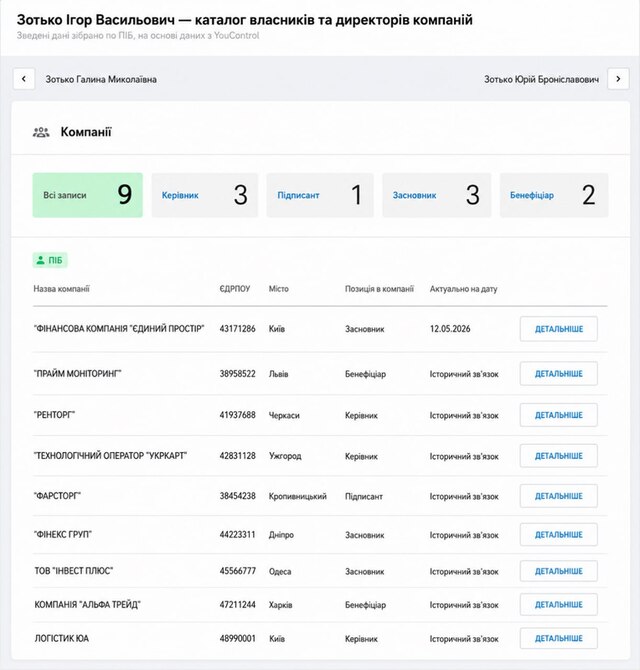Show details for ФАРСТОРГ row
The image size is (640, 670).
(x=558, y=496)
